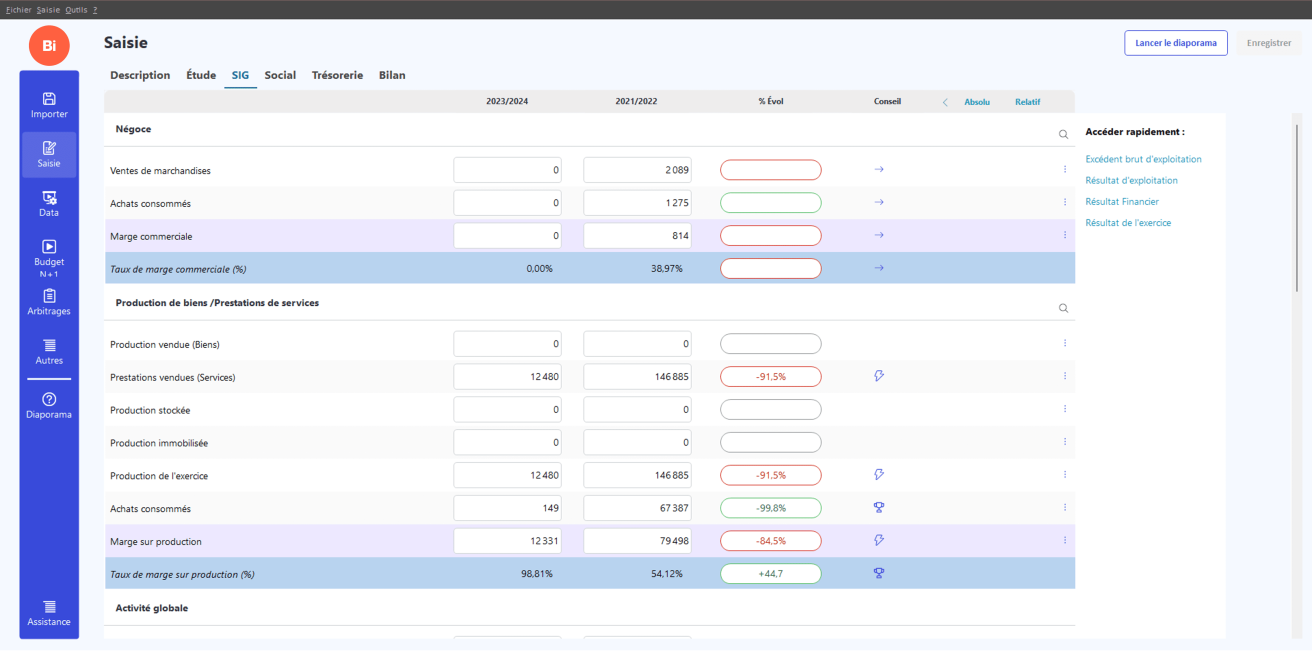1312x651 pixels.
Task: Click the Bi logo icon
Action: 49,46
